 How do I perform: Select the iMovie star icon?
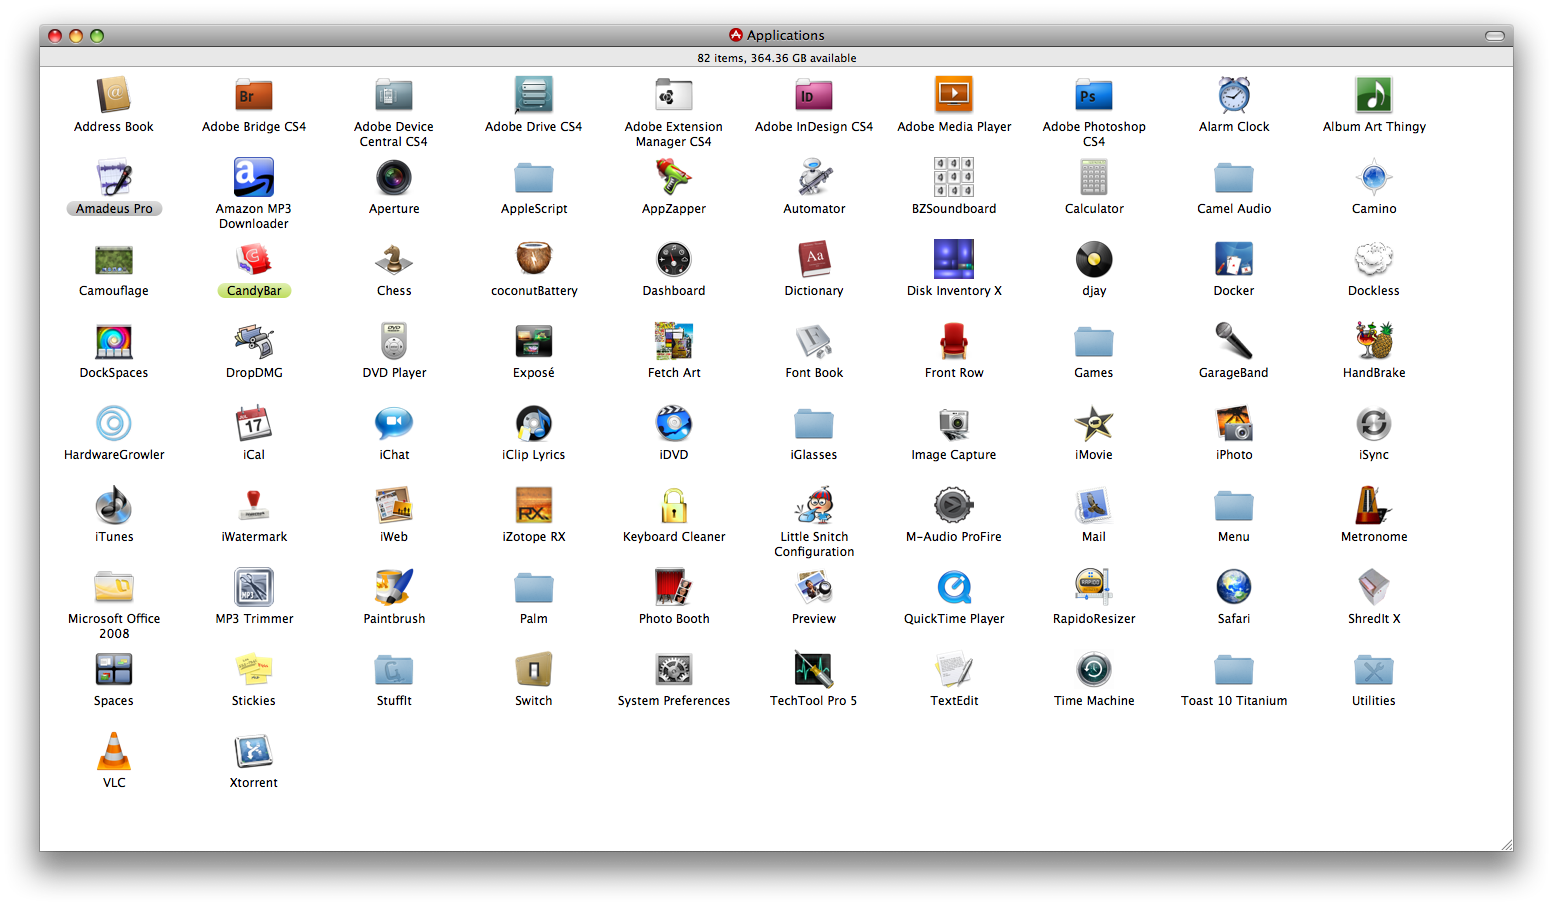1094,423
